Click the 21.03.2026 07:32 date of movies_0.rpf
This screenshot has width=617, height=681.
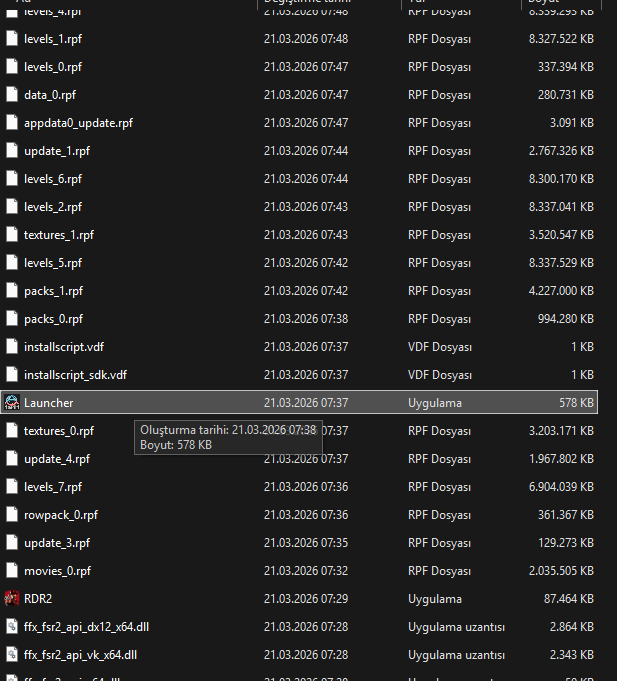click(306, 571)
